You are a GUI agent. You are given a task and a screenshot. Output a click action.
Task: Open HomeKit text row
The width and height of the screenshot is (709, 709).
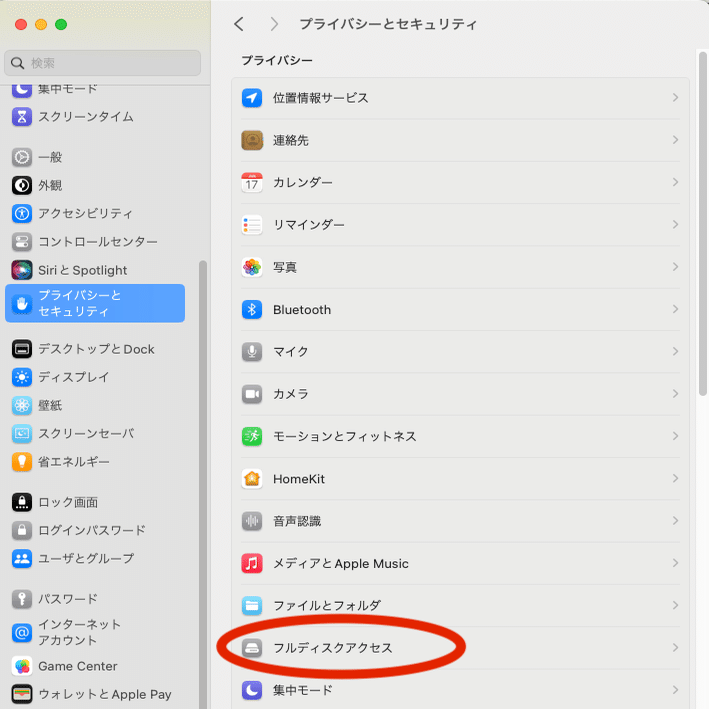pyautogui.click(x=299, y=479)
